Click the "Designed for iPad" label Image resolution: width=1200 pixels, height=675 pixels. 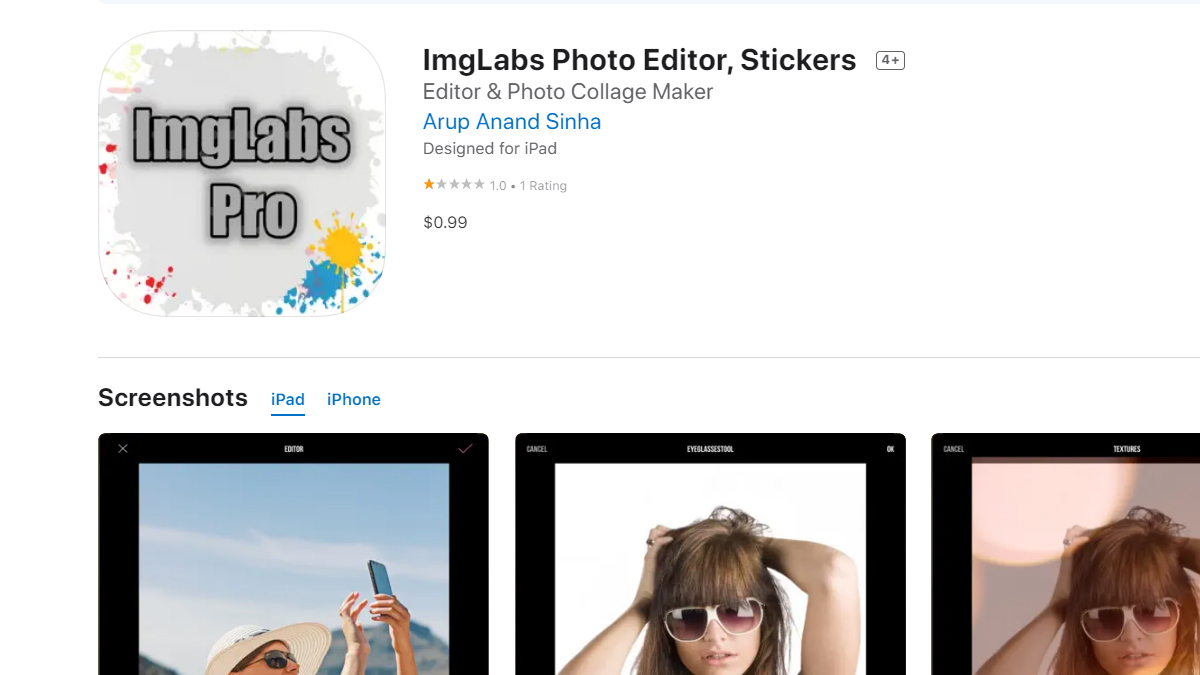(490, 149)
